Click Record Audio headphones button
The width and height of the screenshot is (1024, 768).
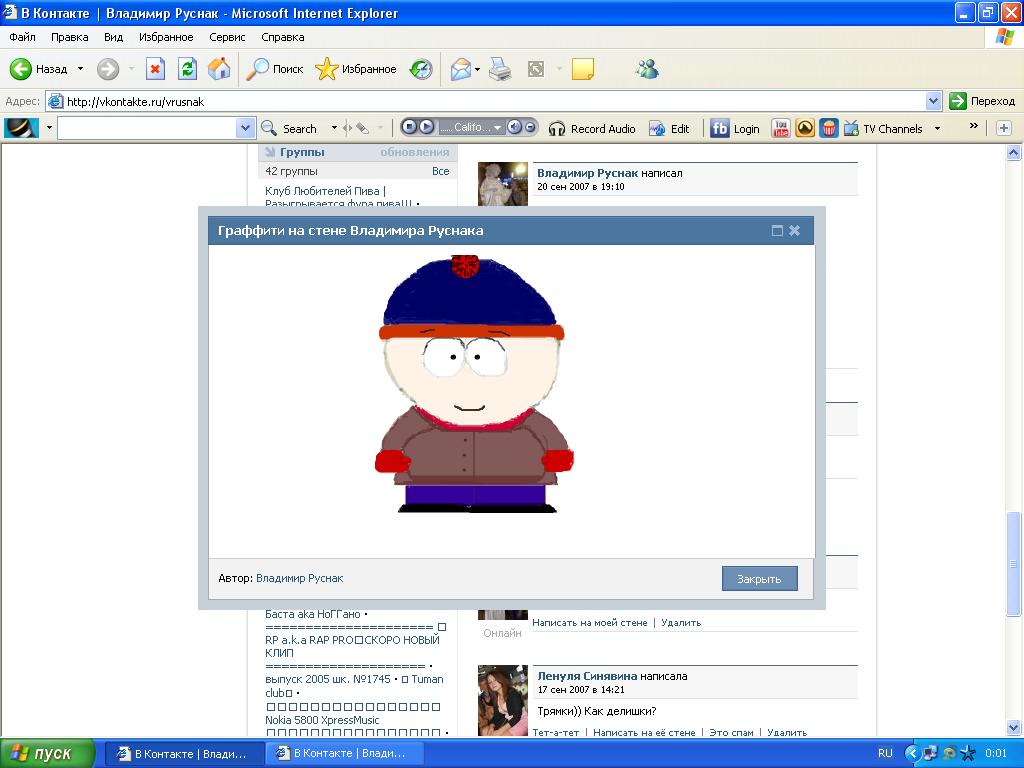click(592, 129)
